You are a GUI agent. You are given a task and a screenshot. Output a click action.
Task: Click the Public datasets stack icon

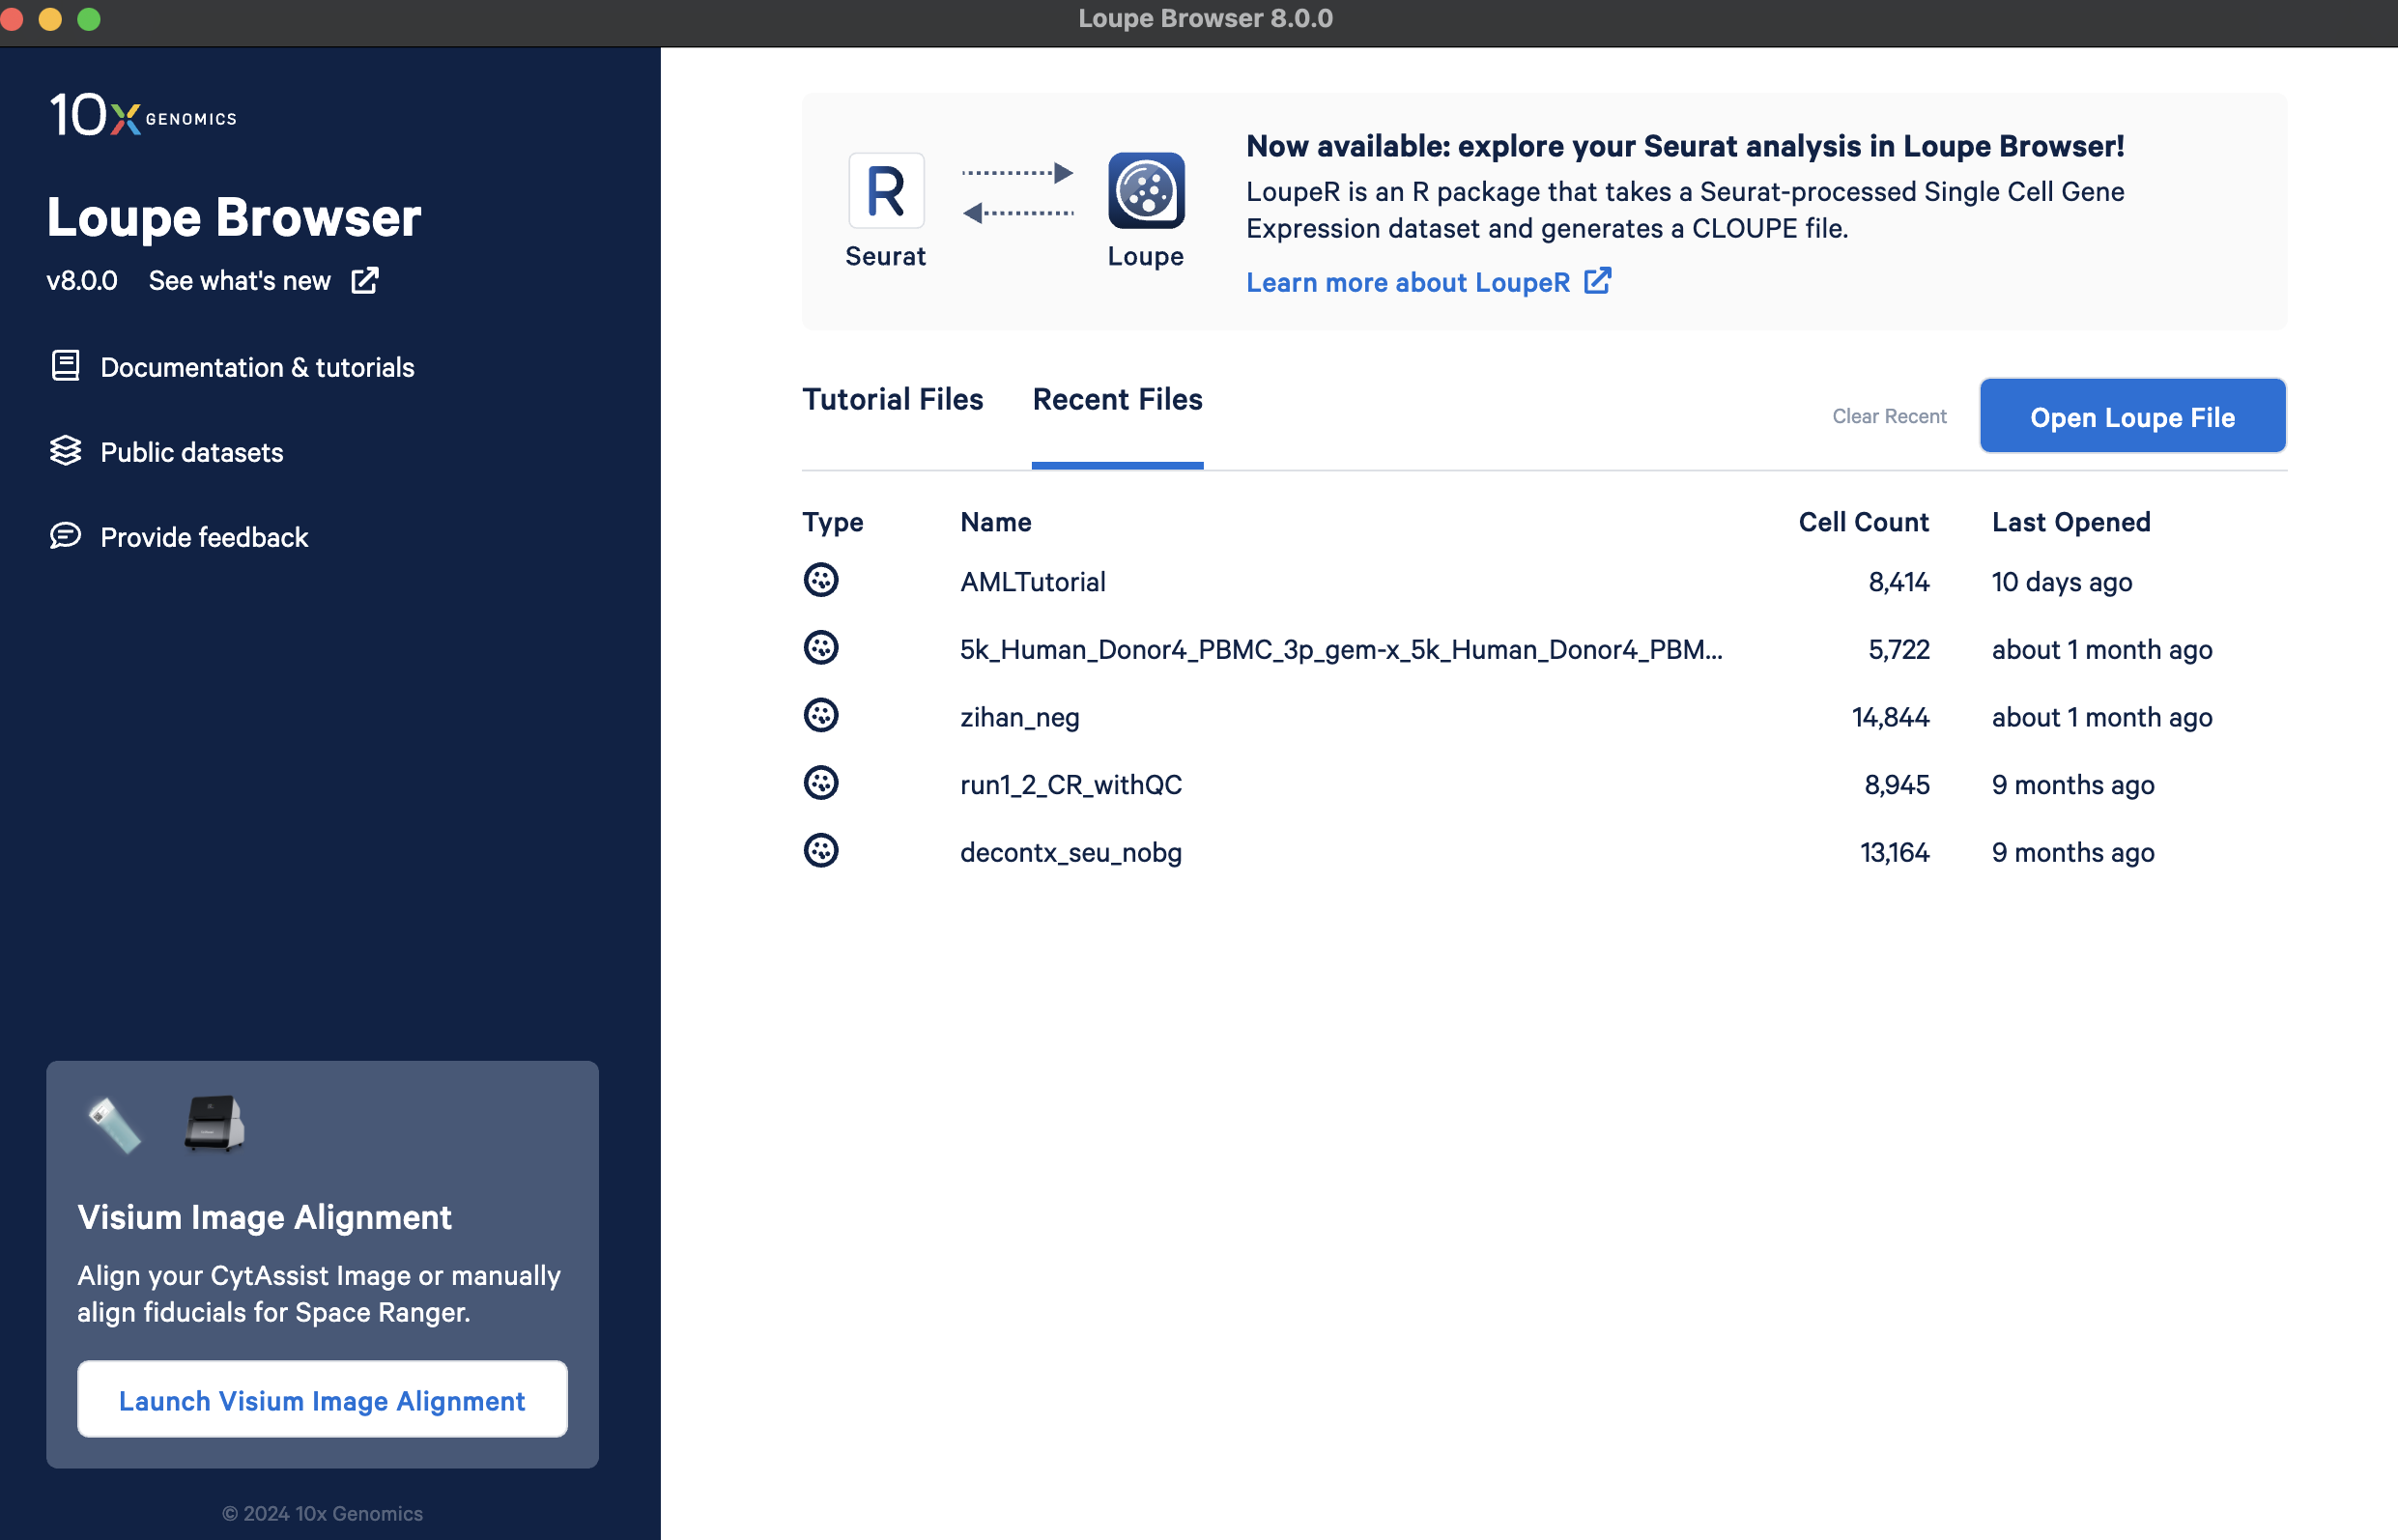click(x=66, y=451)
